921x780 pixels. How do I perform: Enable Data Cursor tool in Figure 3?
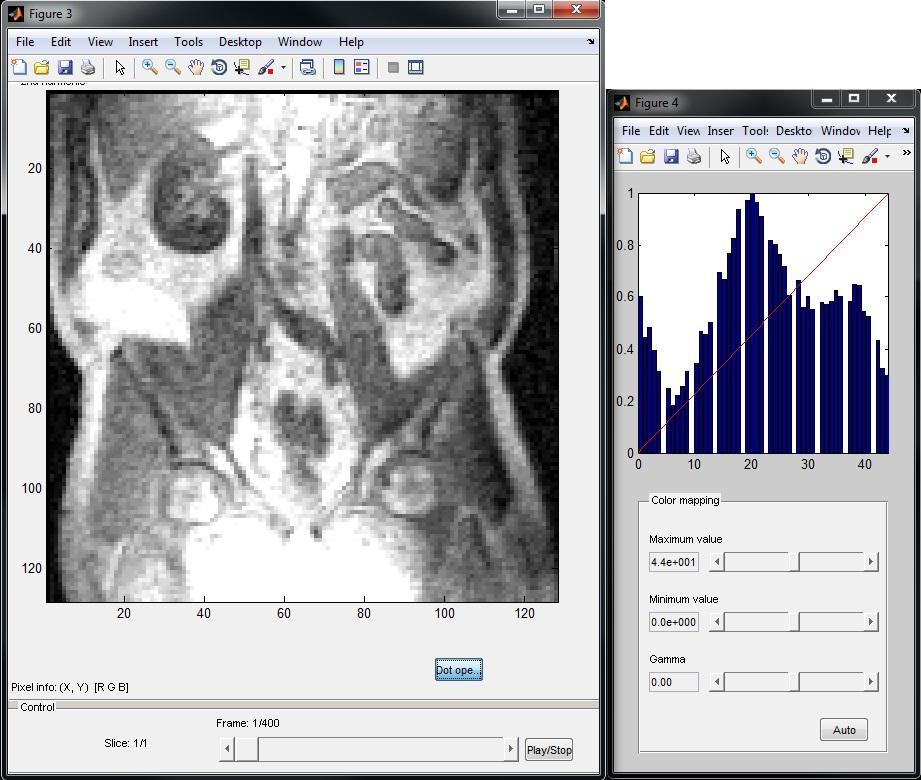[x=241, y=67]
